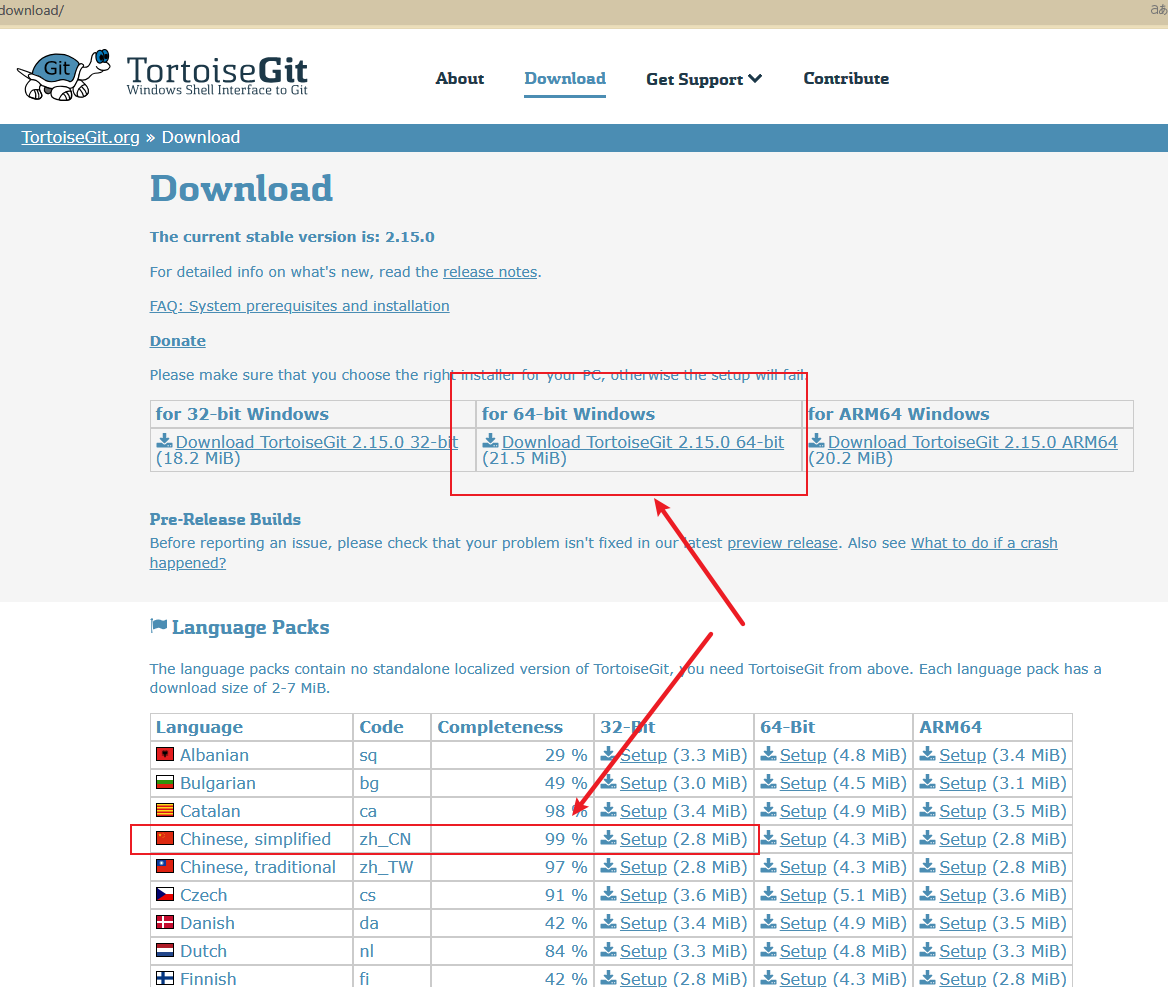
Task: Click the download icon beside the 32-bit installer
Action: tap(164, 441)
